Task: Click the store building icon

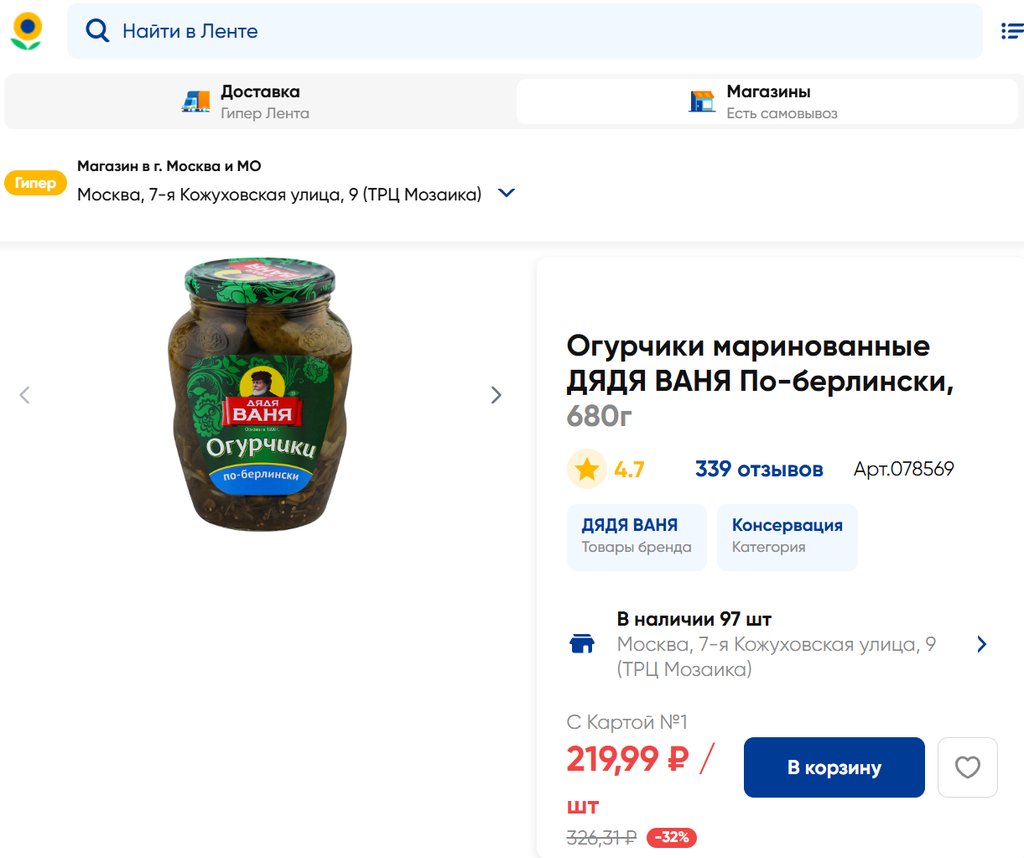Action: pos(703,101)
